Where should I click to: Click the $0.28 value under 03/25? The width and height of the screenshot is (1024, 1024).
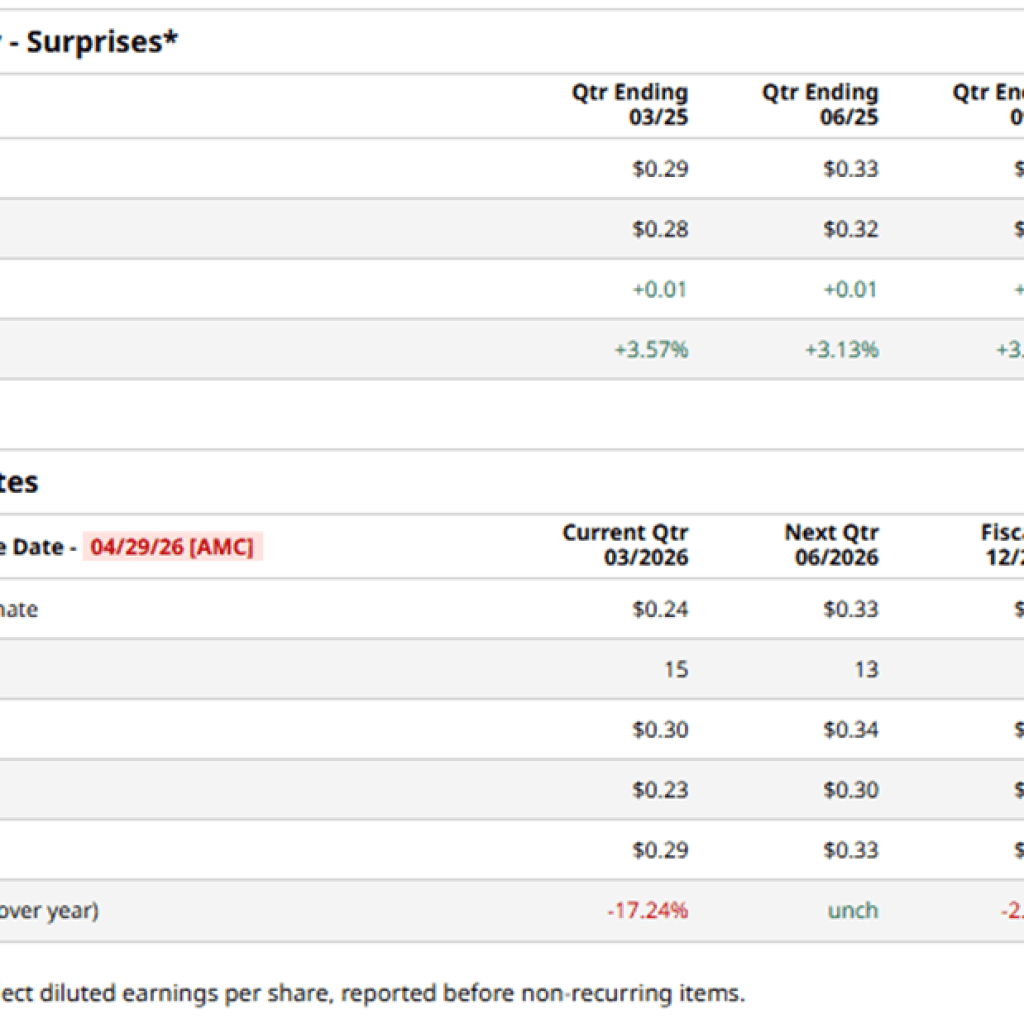tap(660, 229)
